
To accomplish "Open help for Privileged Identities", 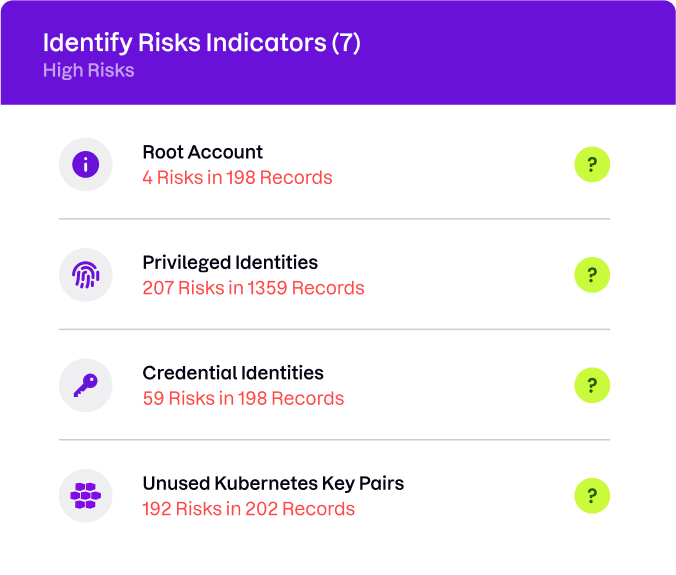I will [x=592, y=275].
